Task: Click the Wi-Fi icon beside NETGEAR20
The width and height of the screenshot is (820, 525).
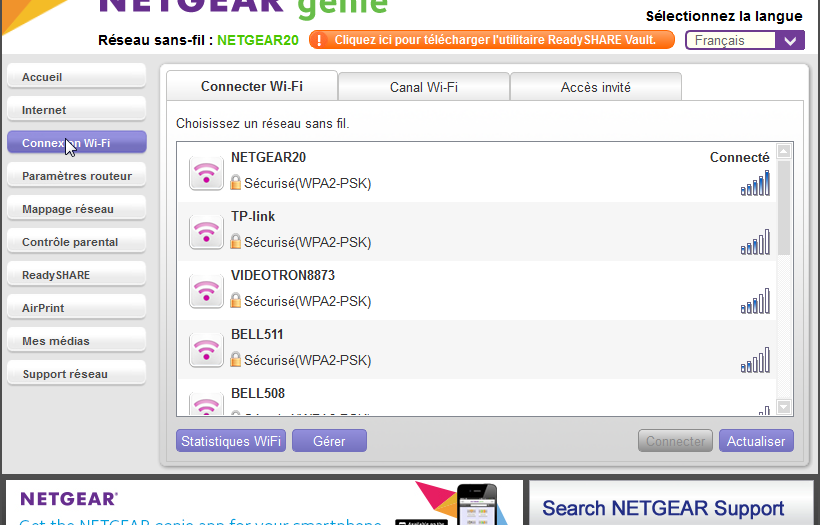Action: (206, 173)
